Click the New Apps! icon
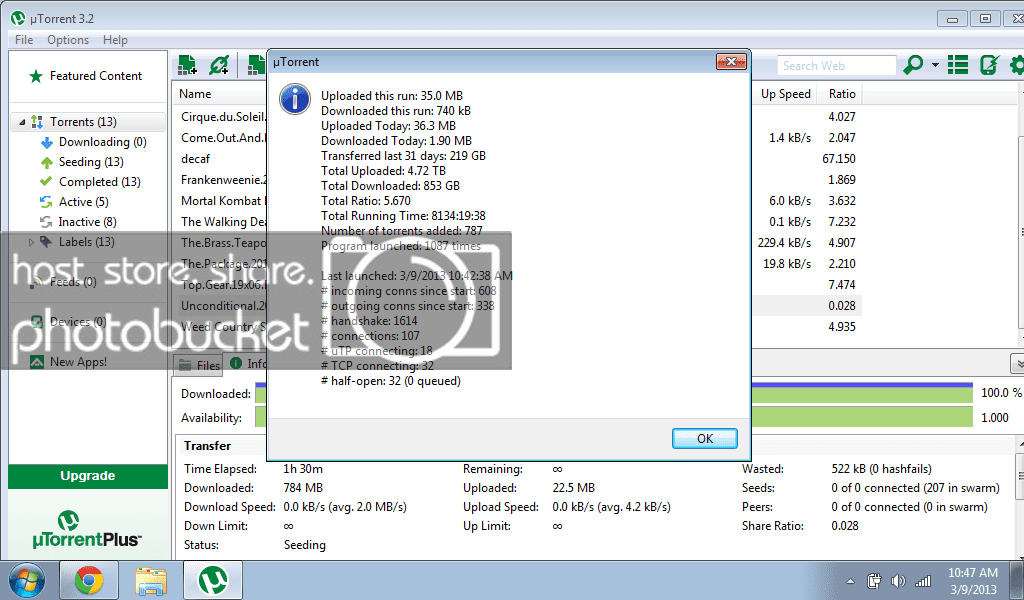 pos(37,362)
